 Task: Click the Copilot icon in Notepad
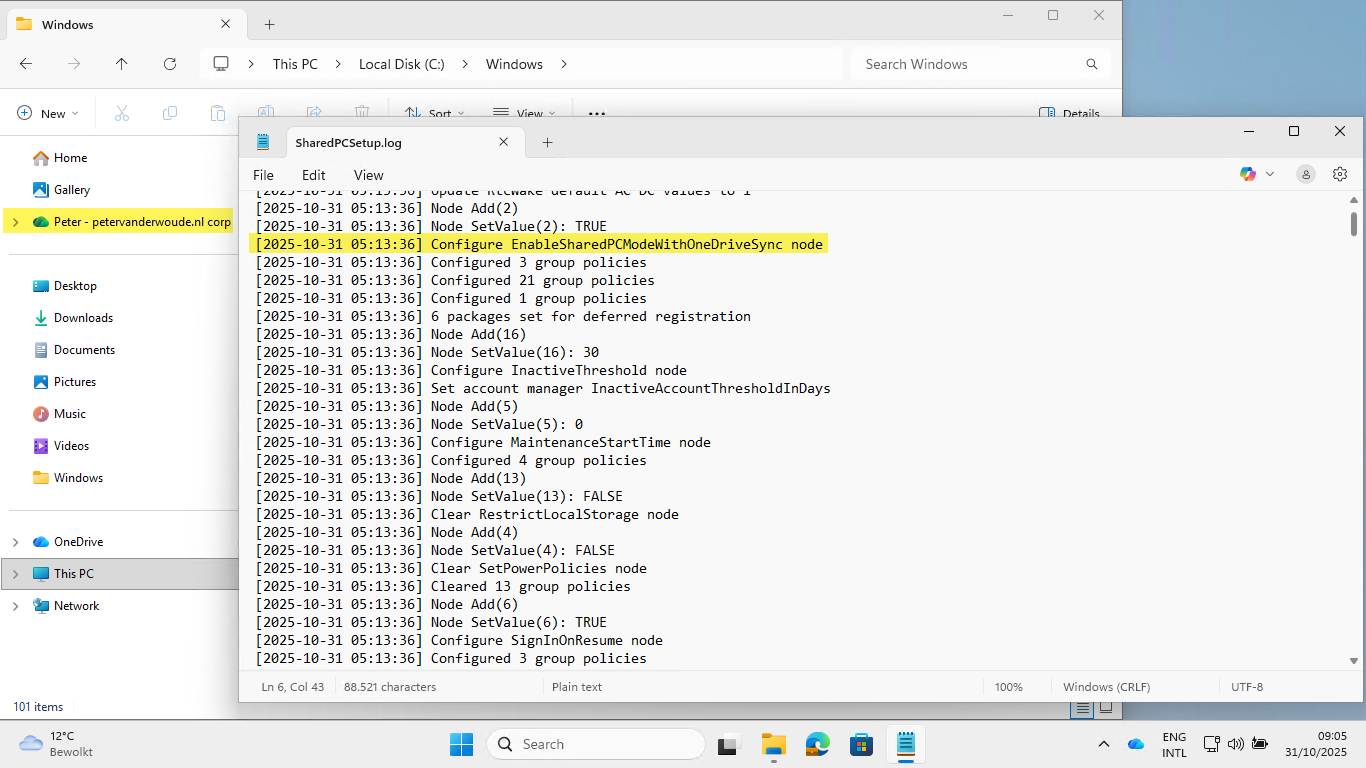pyautogui.click(x=1248, y=174)
